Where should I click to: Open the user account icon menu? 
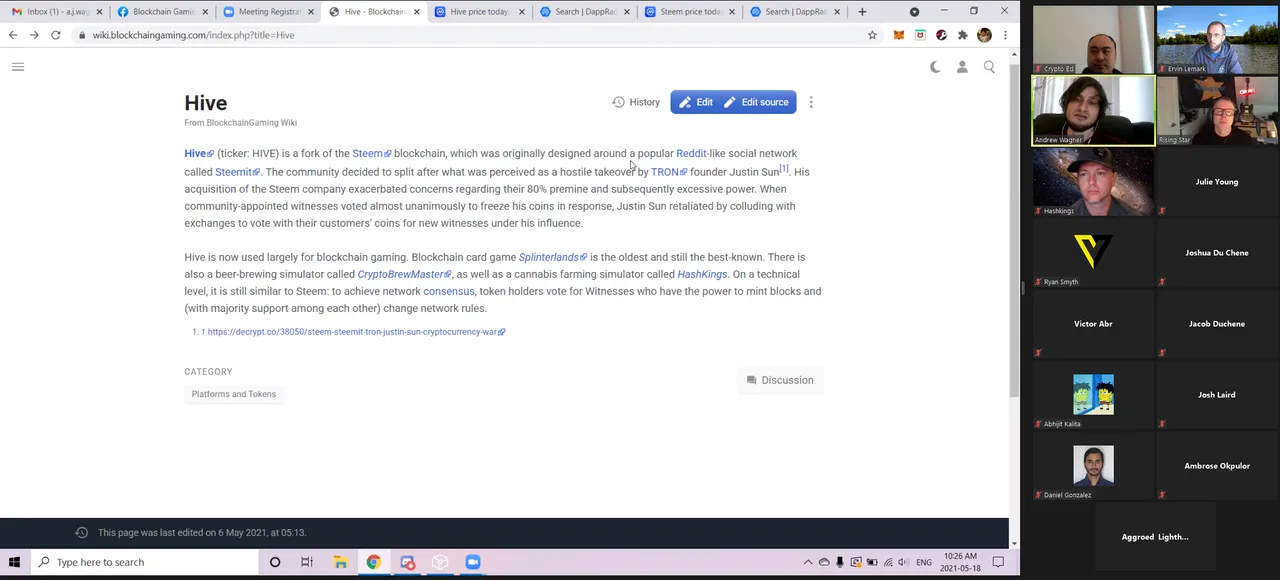coord(962,67)
